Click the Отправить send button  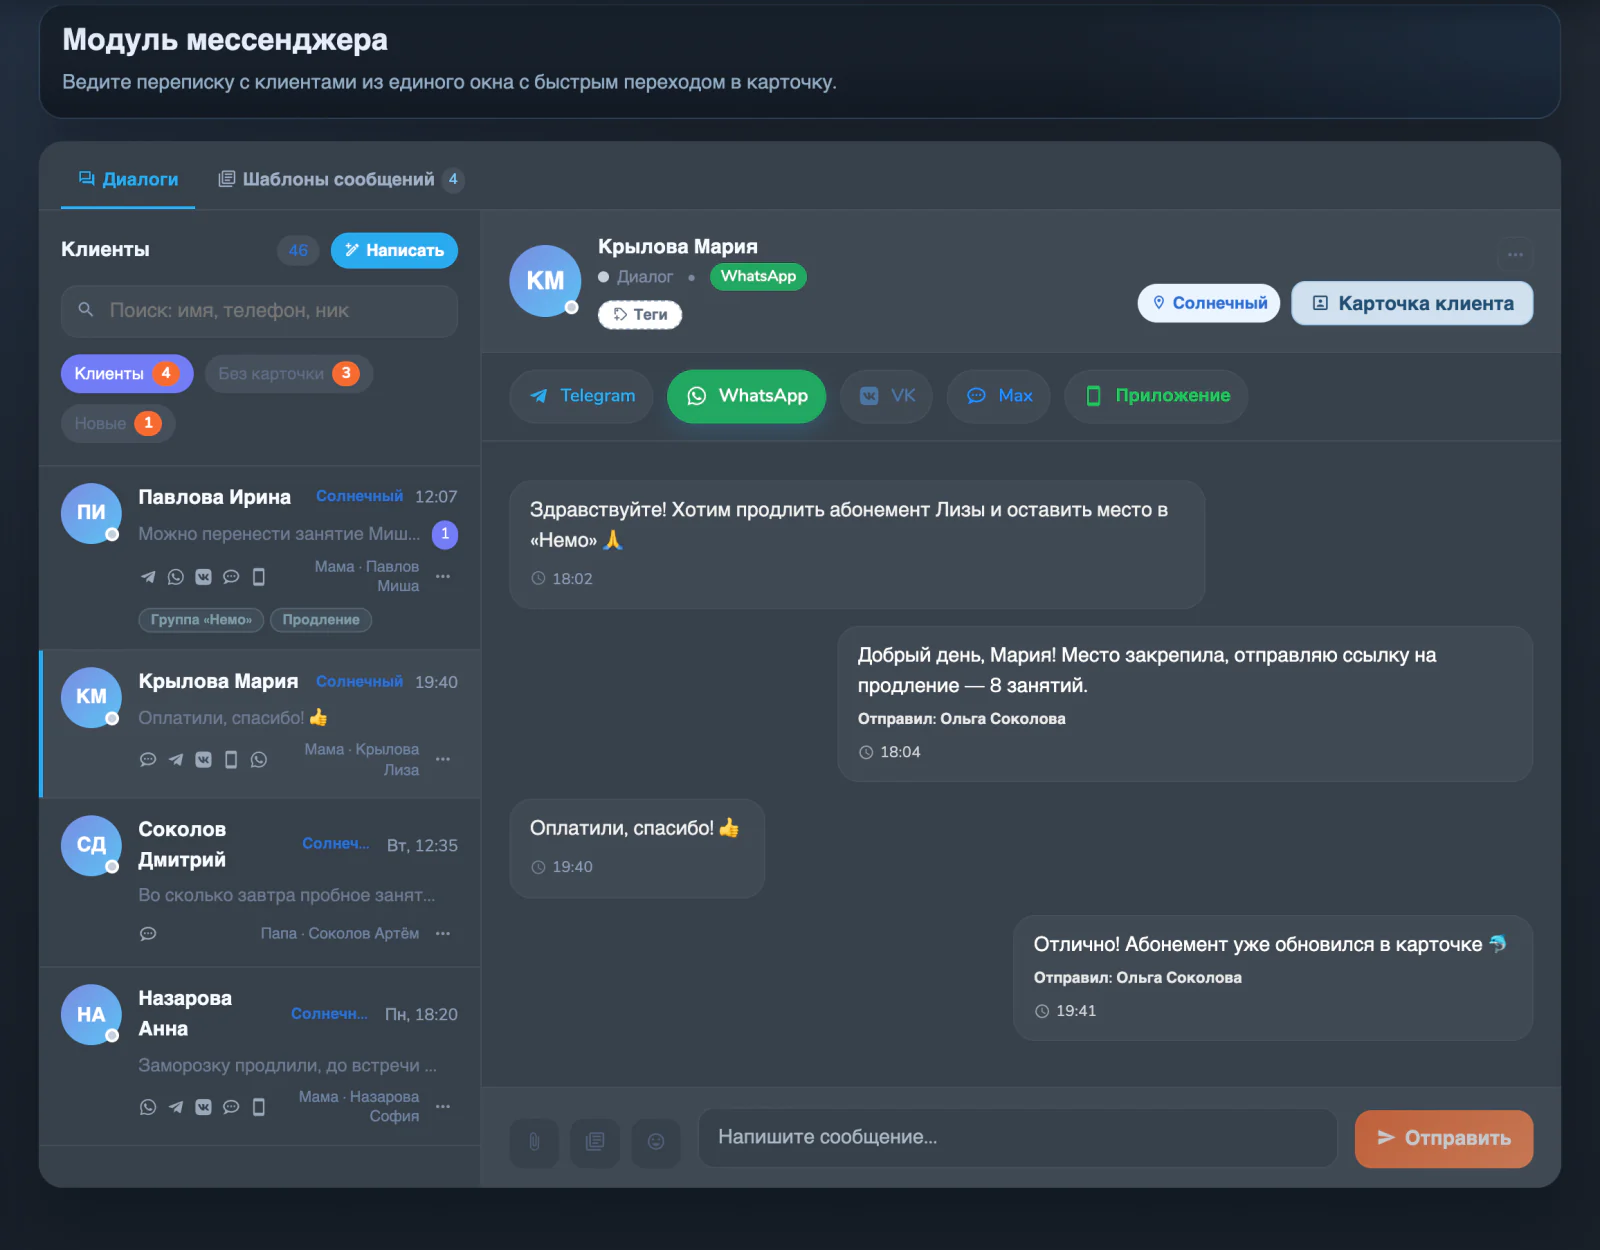[1444, 1139]
